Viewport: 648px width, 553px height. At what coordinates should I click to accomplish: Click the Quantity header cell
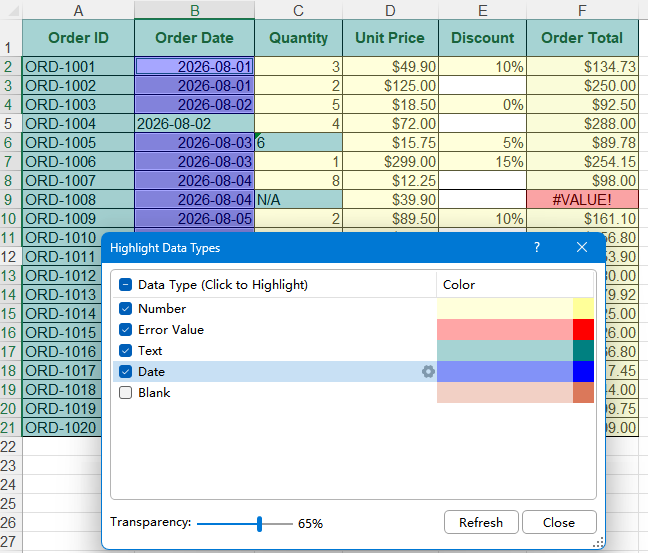tap(298, 38)
